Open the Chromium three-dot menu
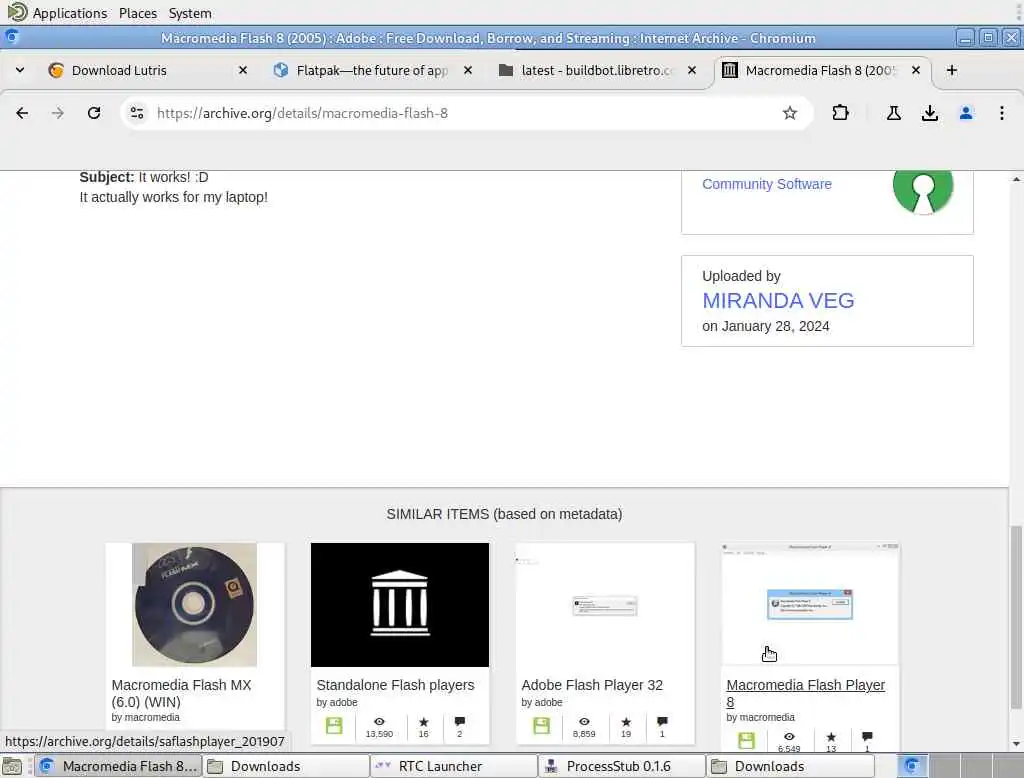Image resolution: width=1024 pixels, height=778 pixels. click(1001, 113)
